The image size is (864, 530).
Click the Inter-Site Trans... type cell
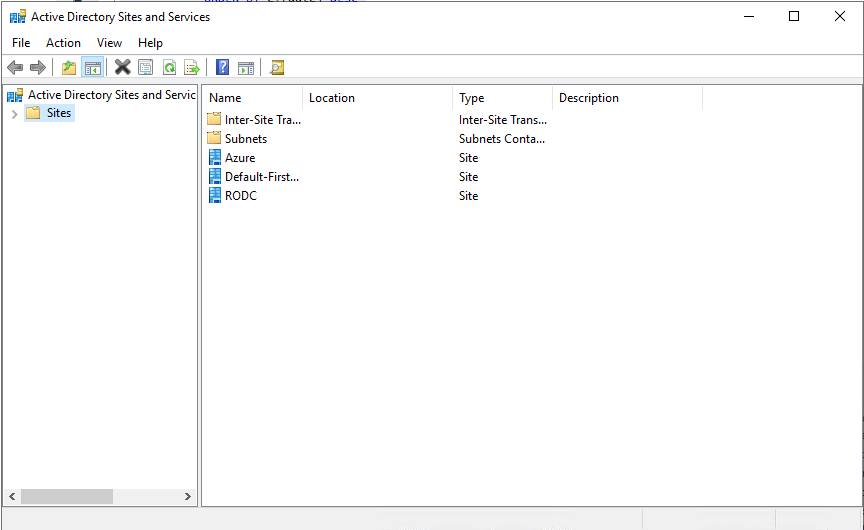[503, 120]
